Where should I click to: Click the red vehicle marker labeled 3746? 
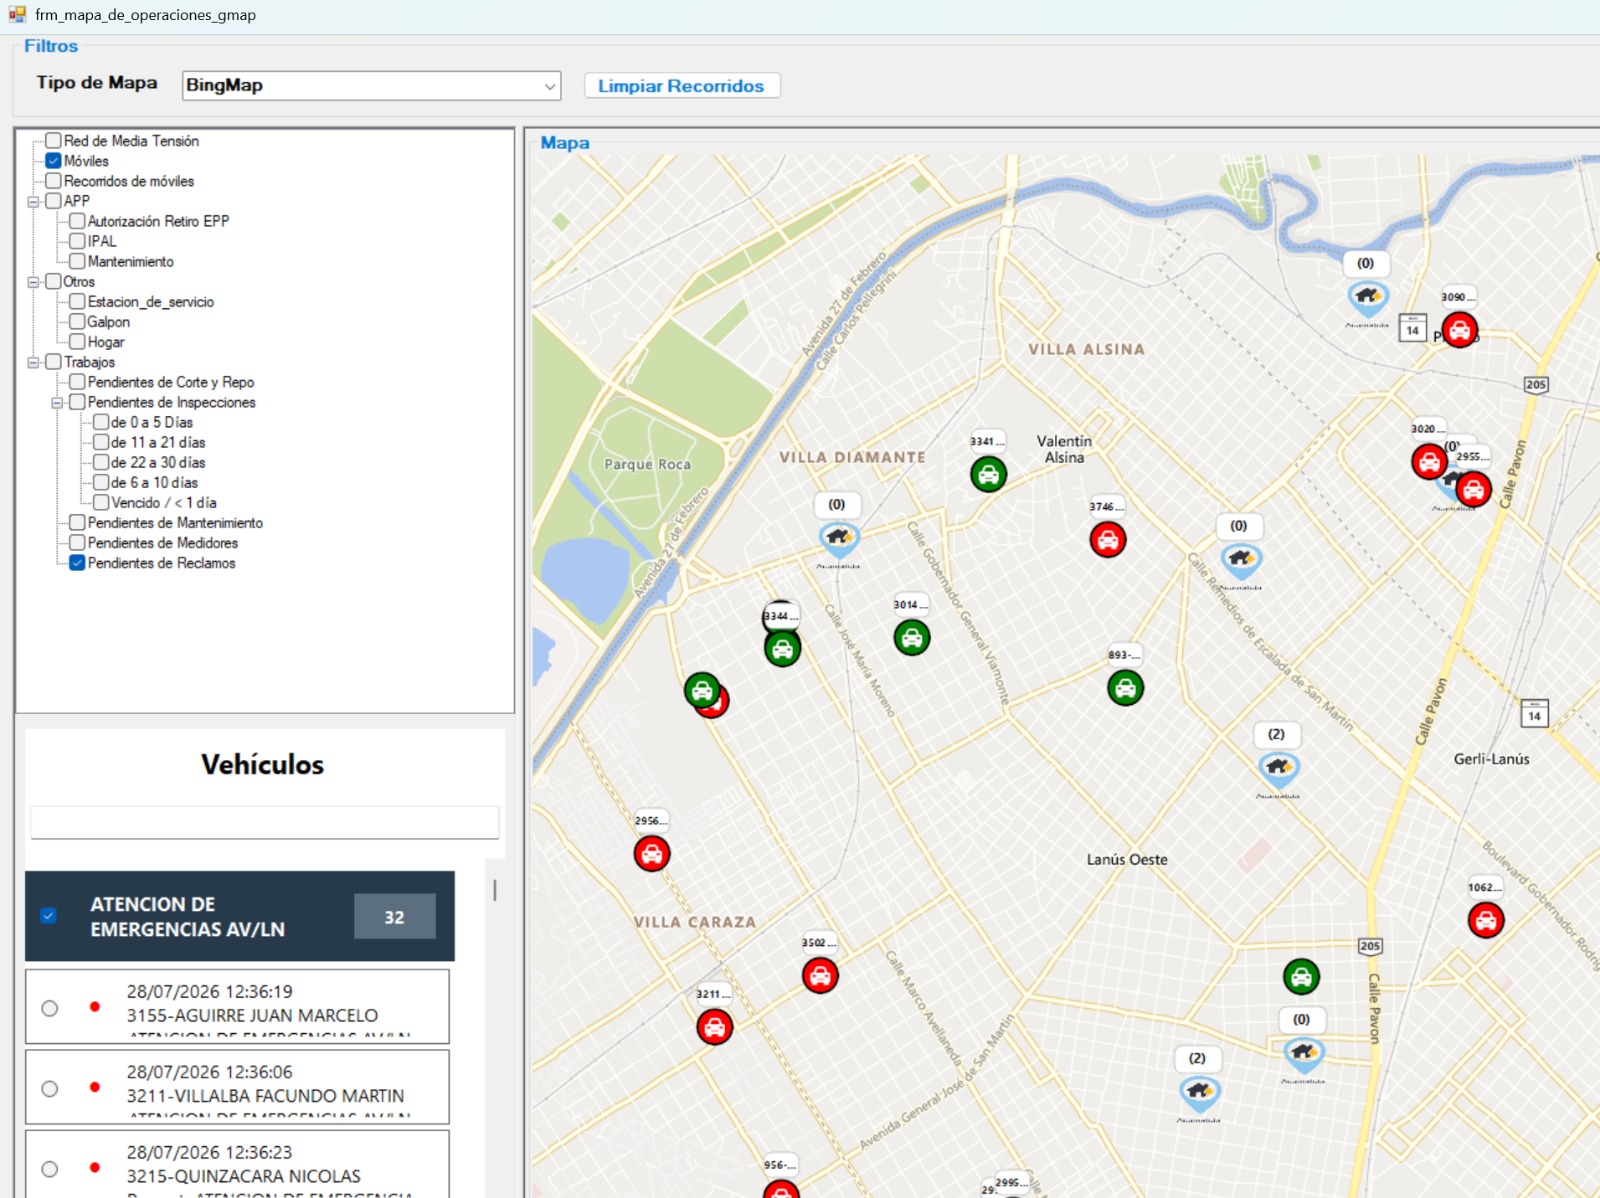pos(1108,540)
